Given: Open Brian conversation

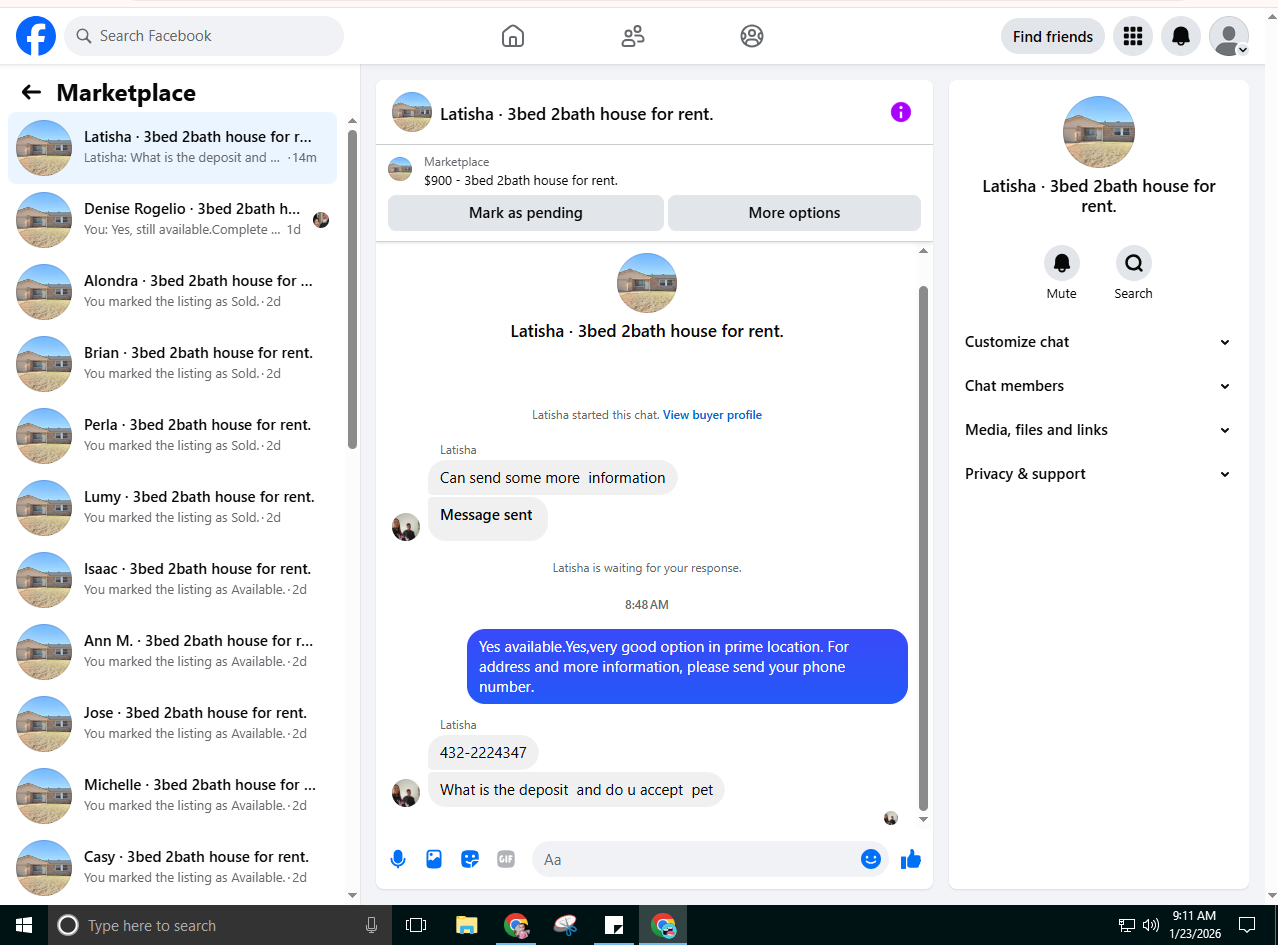Looking at the screenshot, I should (x=172, y=364).
